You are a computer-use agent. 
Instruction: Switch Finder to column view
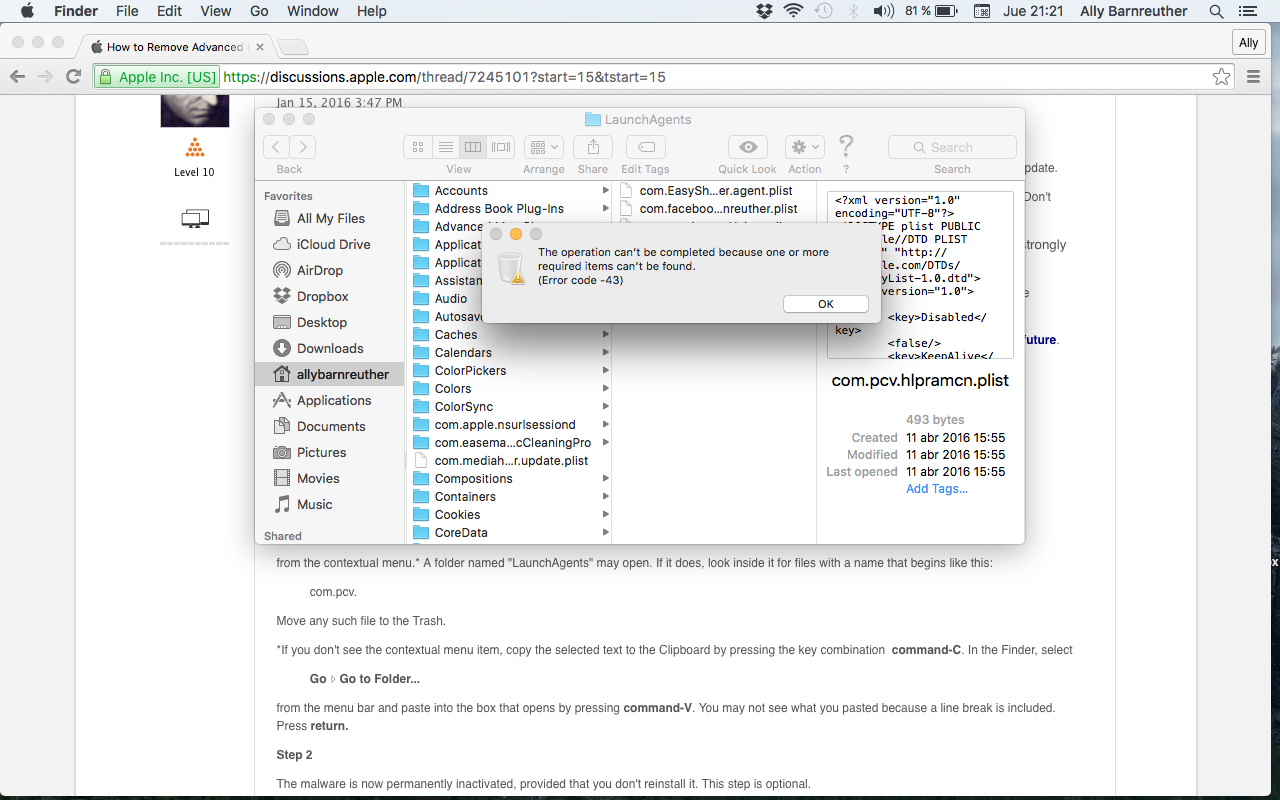click(473, 147)
